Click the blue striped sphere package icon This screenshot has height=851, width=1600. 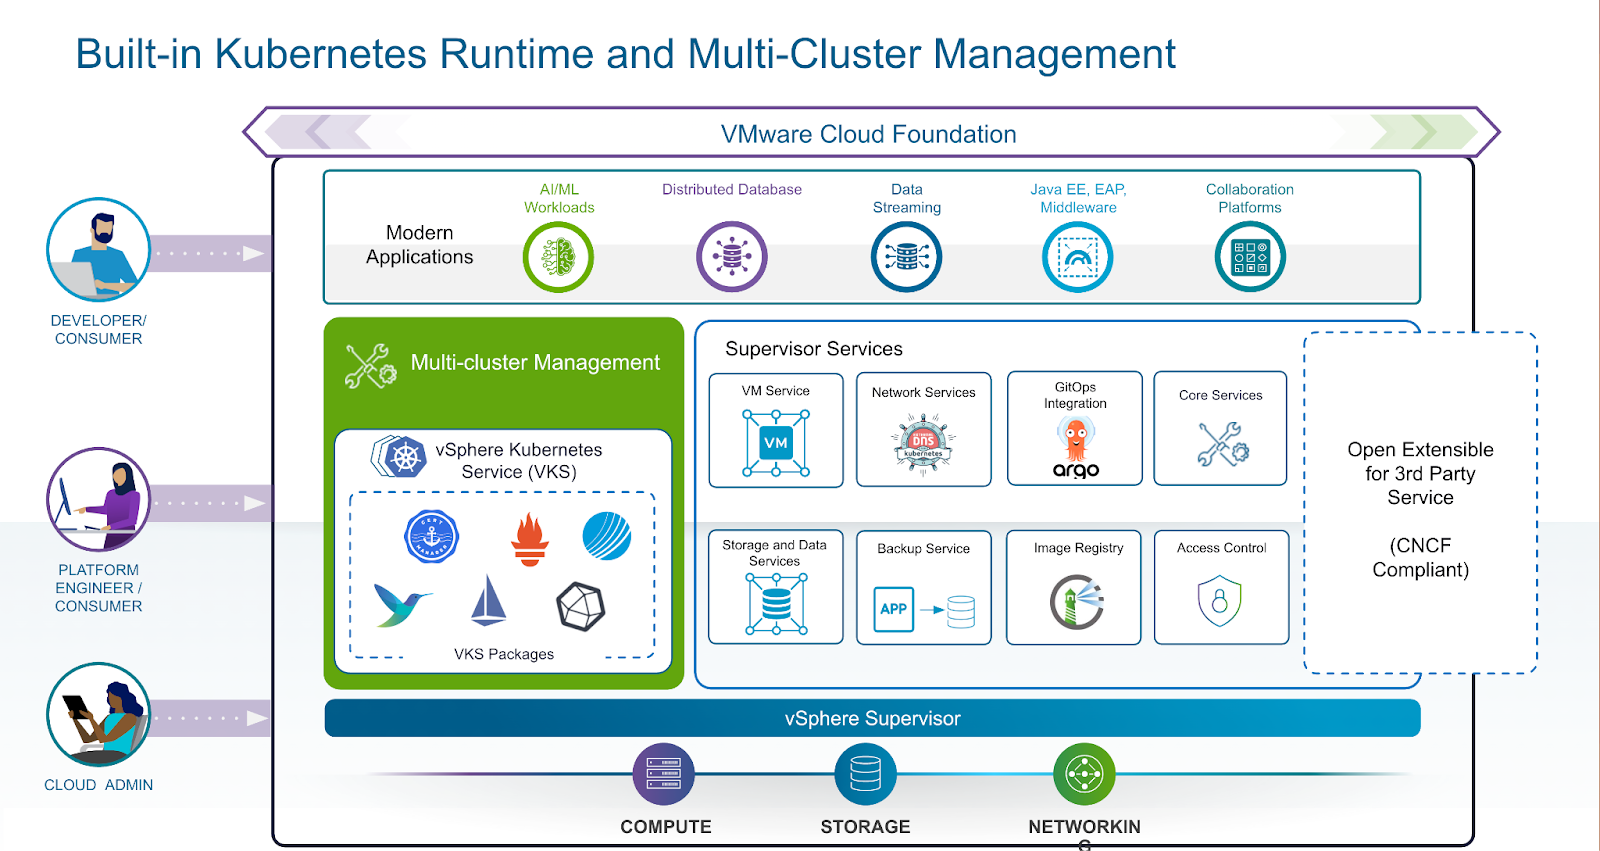[x=607, y=536]
